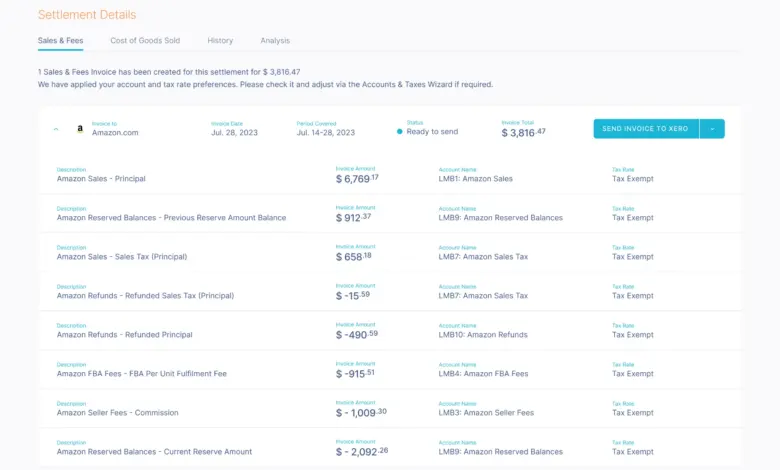Image resolution: width=780 pixels, height=470 pixels.
Task: Click Tax Exempt in FBA Per Unit Fulfilment row
Action: point(633,374)
